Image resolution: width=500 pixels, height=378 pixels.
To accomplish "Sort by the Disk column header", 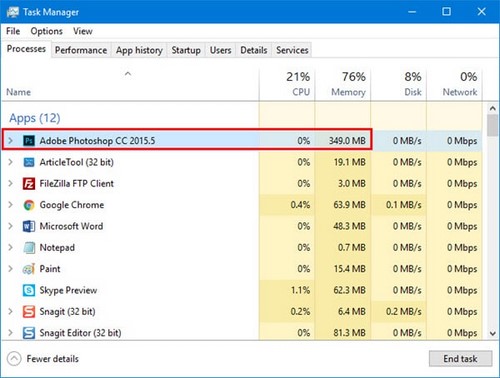I will tap(399, 85).
